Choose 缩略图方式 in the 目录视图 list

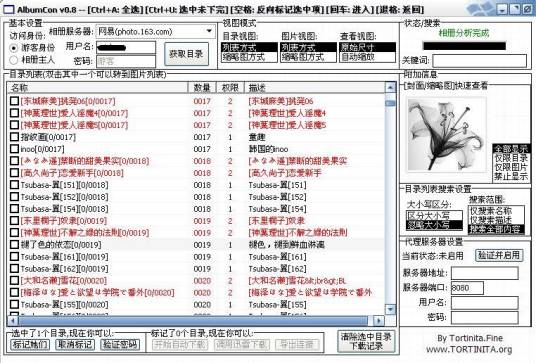[249, 57]
